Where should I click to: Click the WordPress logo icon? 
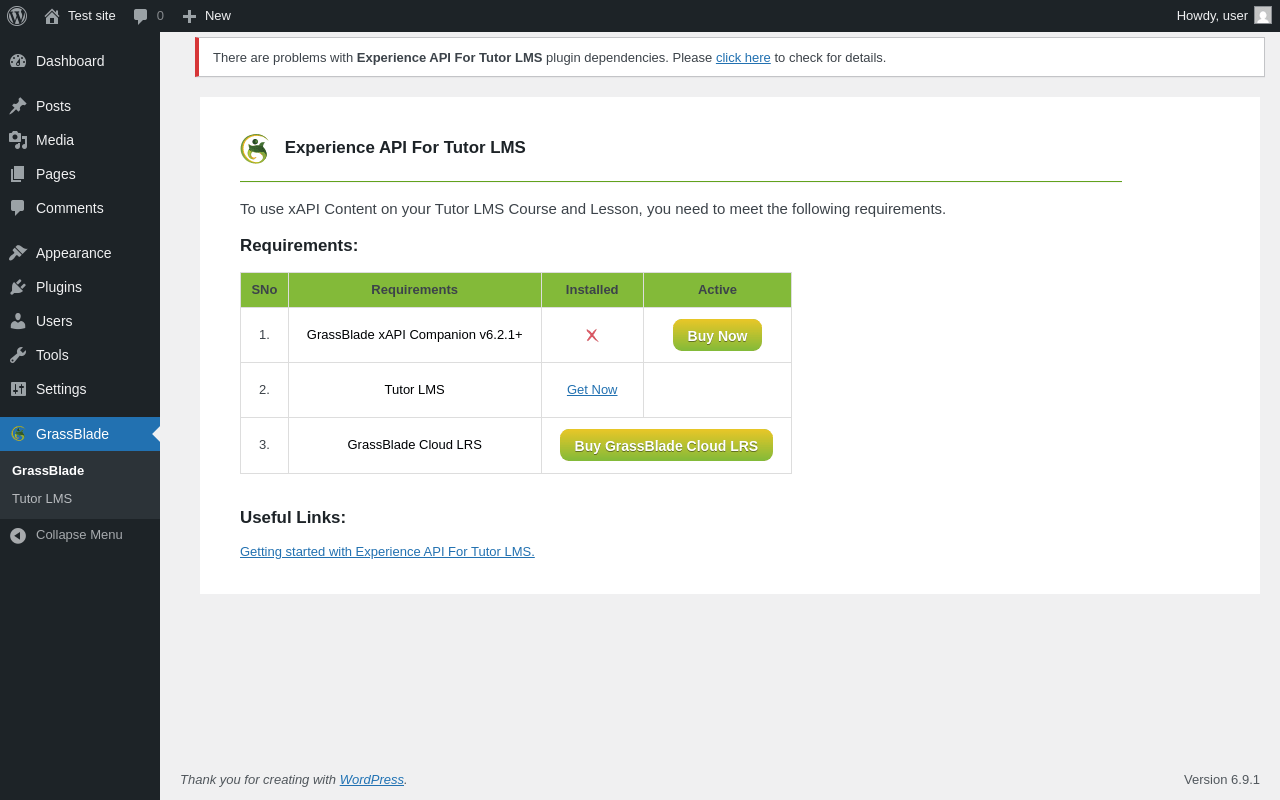(x=17, y=16)
